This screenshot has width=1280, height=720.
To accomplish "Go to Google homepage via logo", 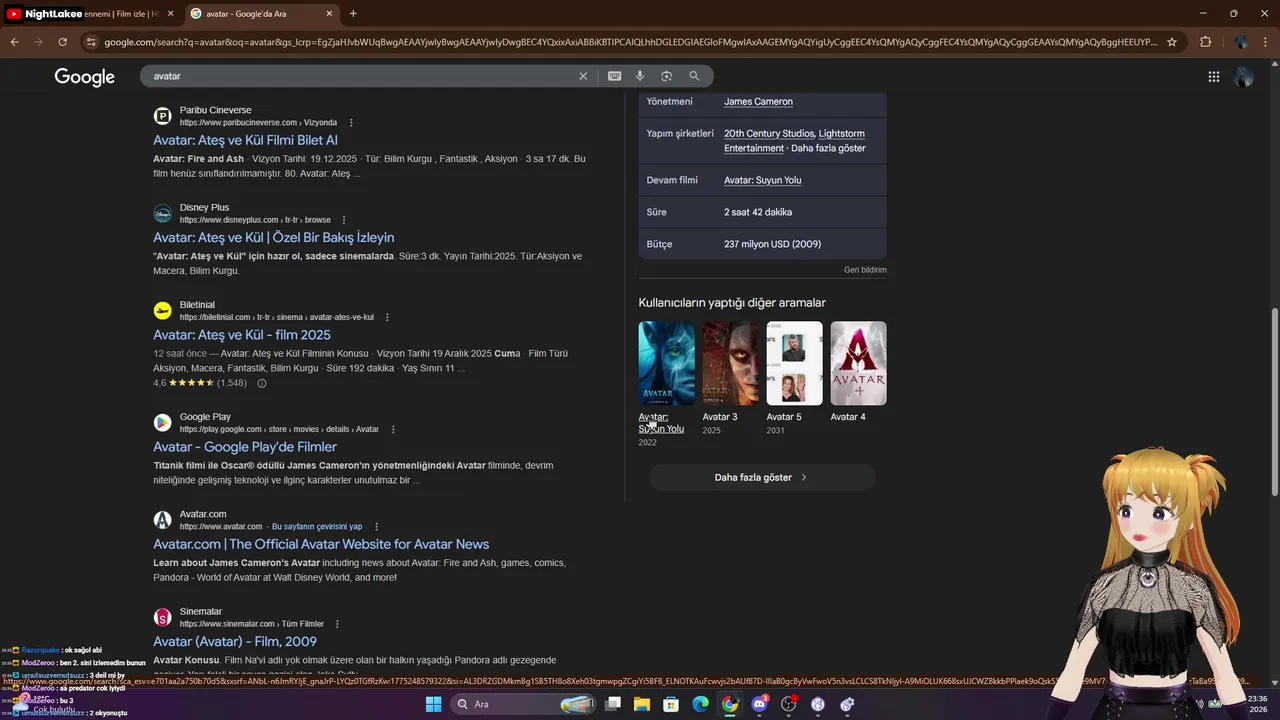I will tap(84, 77).
